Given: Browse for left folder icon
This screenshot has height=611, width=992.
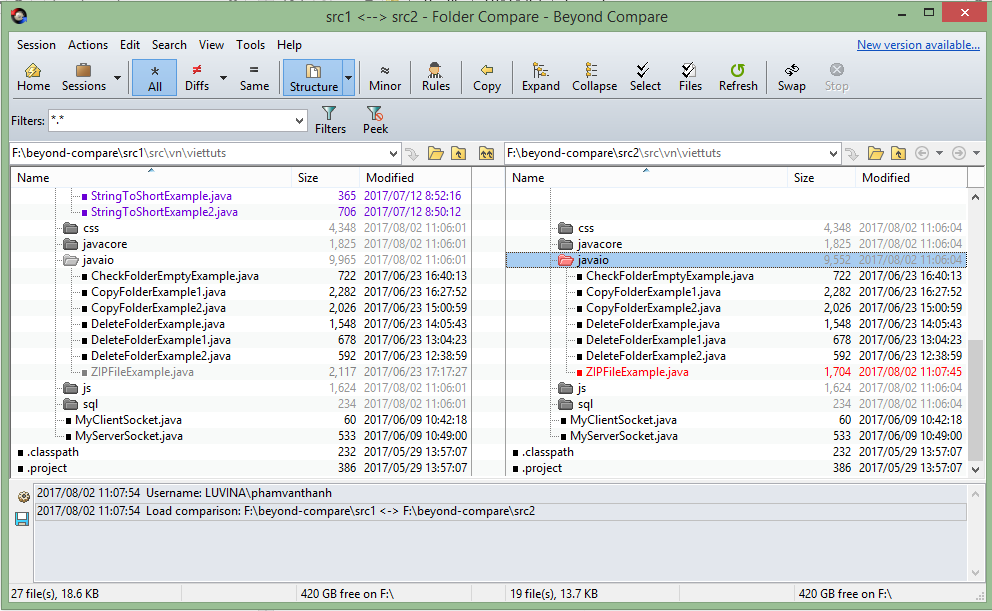Looking at the screenshot, I should [435, 153].
